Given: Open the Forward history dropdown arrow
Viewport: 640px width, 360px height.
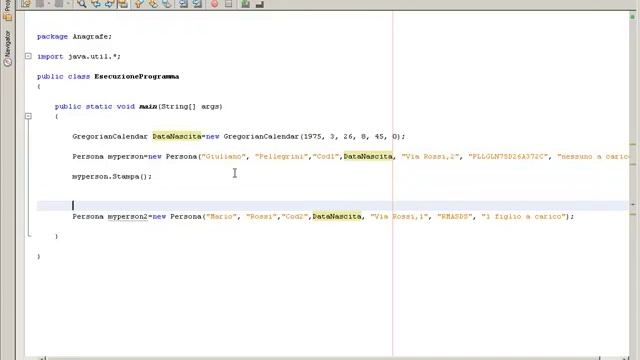Looking at the screenshot, I should (68, 4).
